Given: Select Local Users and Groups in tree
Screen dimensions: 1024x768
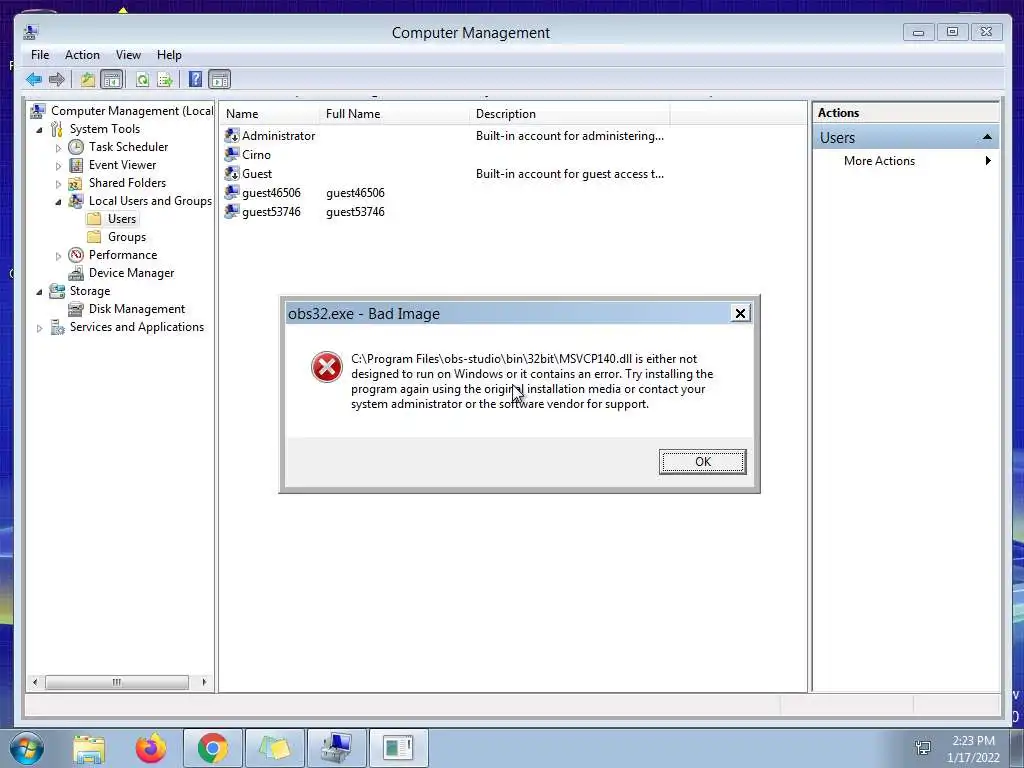Looking at the screenshot, I should point(150,200).
